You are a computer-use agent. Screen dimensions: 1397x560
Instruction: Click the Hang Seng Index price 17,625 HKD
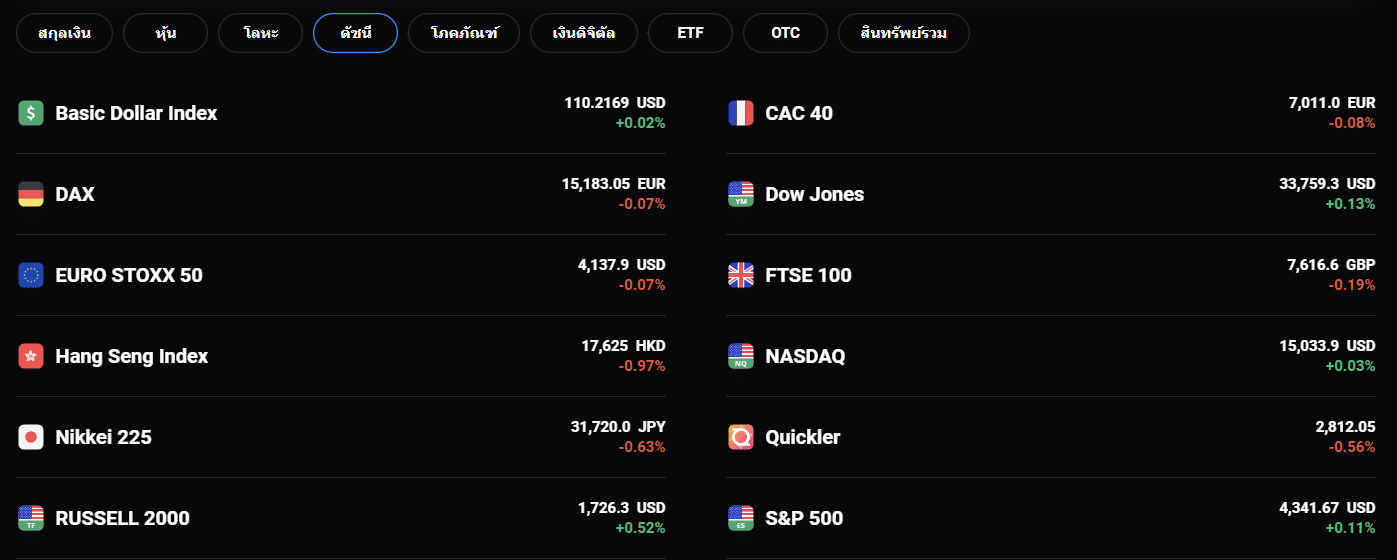(623, 346)
